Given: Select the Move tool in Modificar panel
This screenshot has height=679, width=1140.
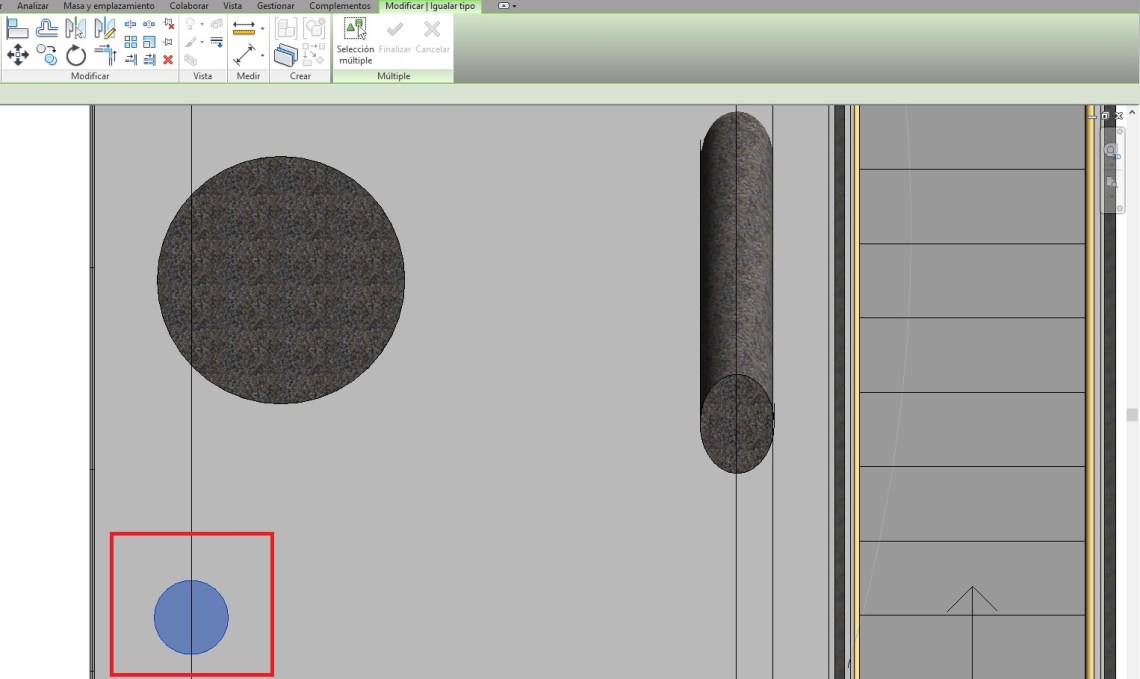Looking at the screenshot, I should click(17, 54).
